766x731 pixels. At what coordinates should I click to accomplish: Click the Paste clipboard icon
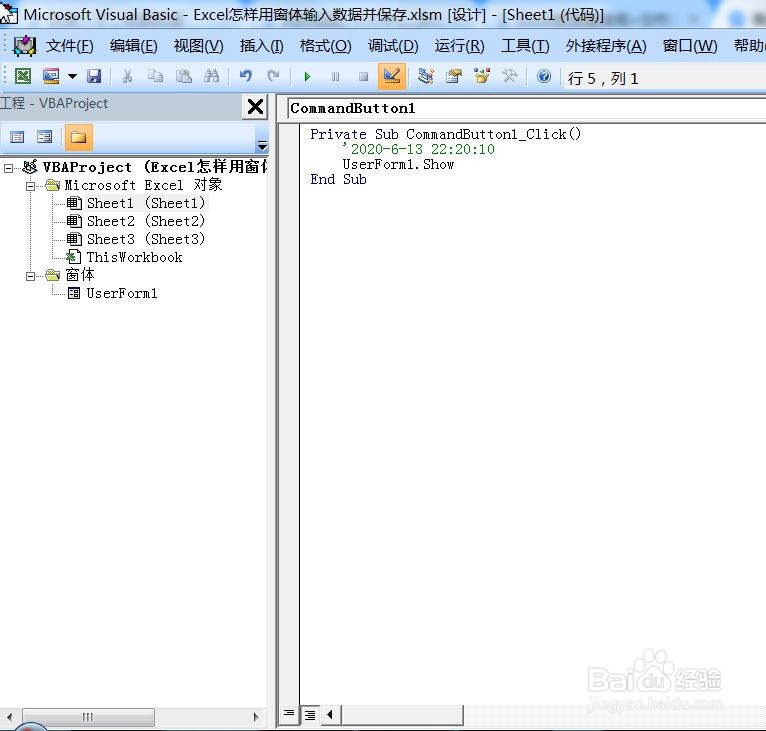click(x=184, y=76)
